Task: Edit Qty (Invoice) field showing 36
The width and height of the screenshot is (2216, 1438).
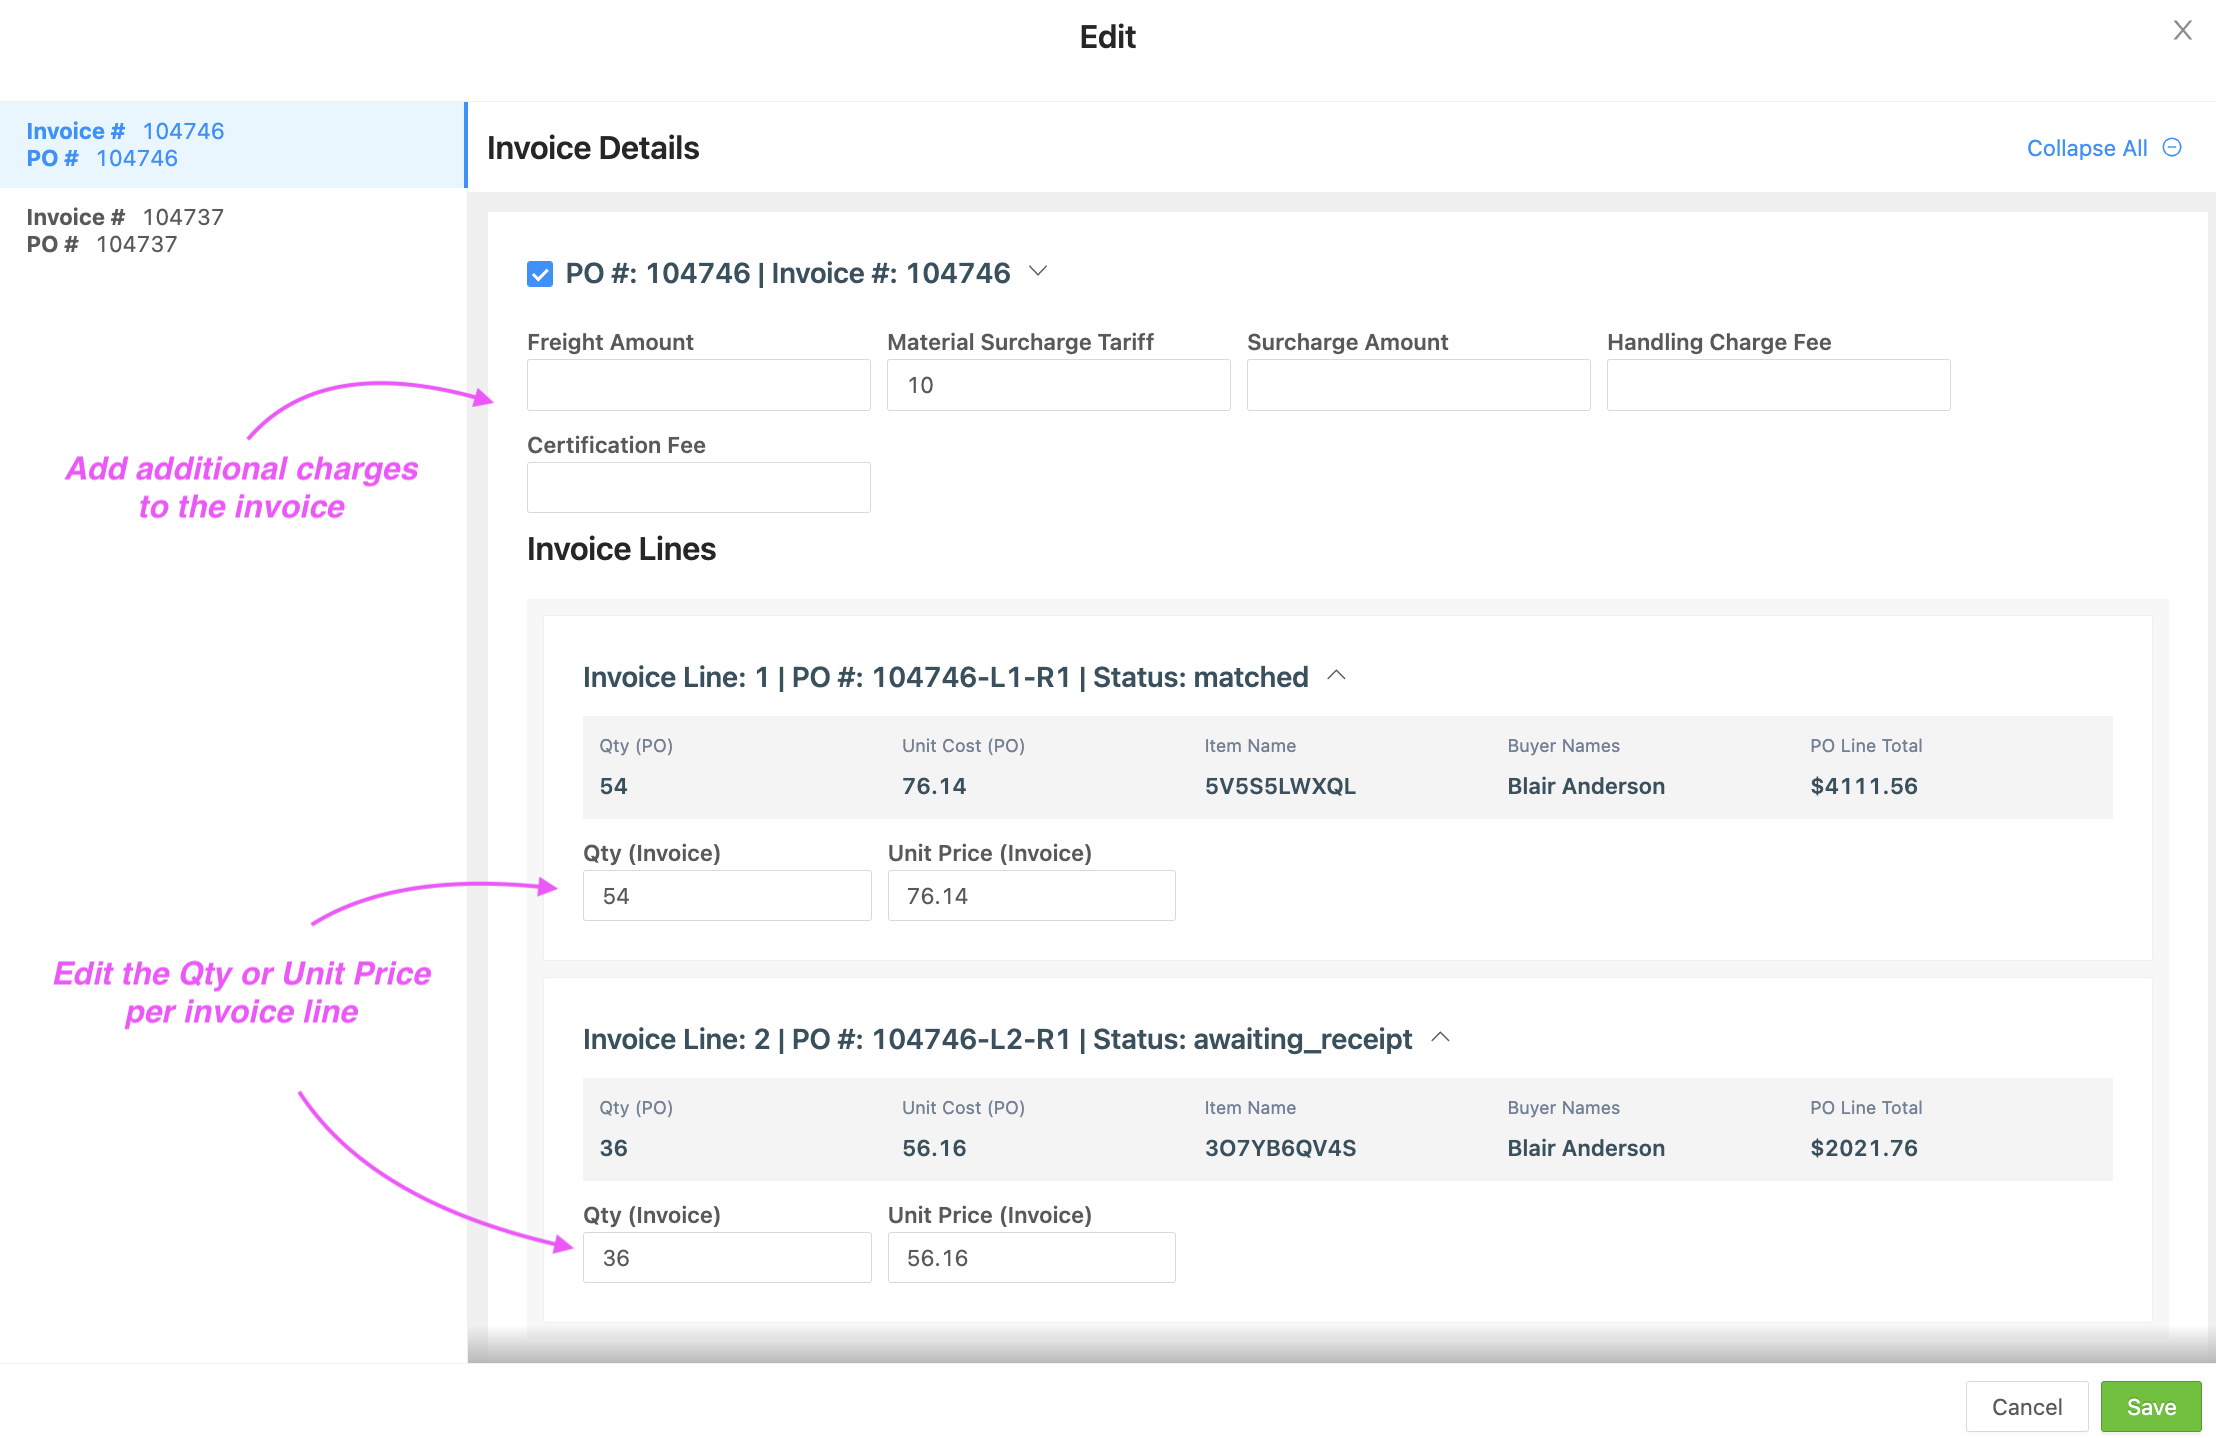Action: pyautogui.click(x=727, y=1258)
